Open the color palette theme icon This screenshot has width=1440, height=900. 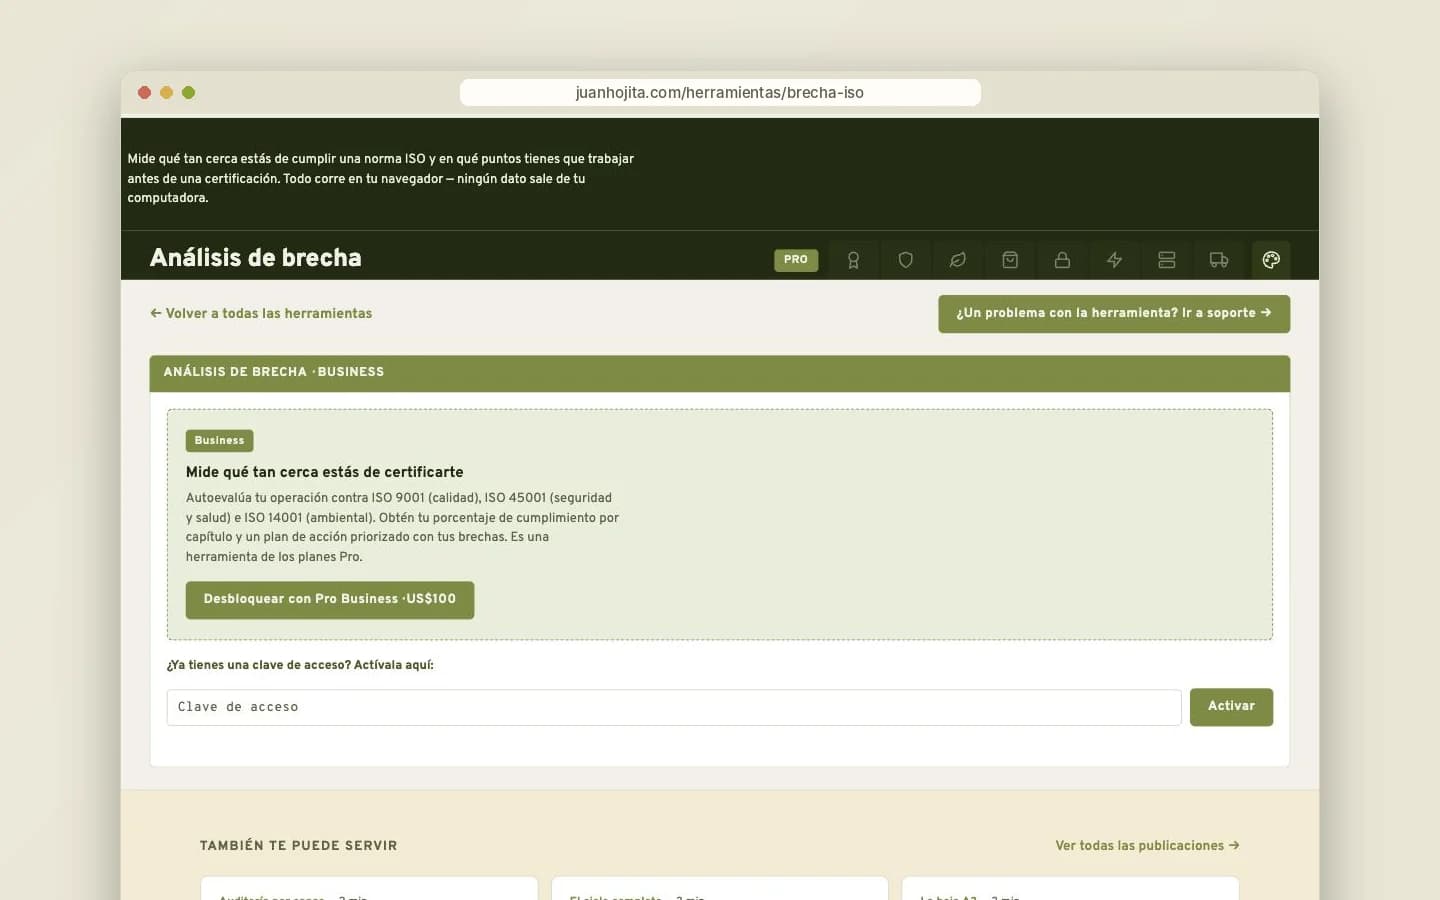click(1271, 260)
